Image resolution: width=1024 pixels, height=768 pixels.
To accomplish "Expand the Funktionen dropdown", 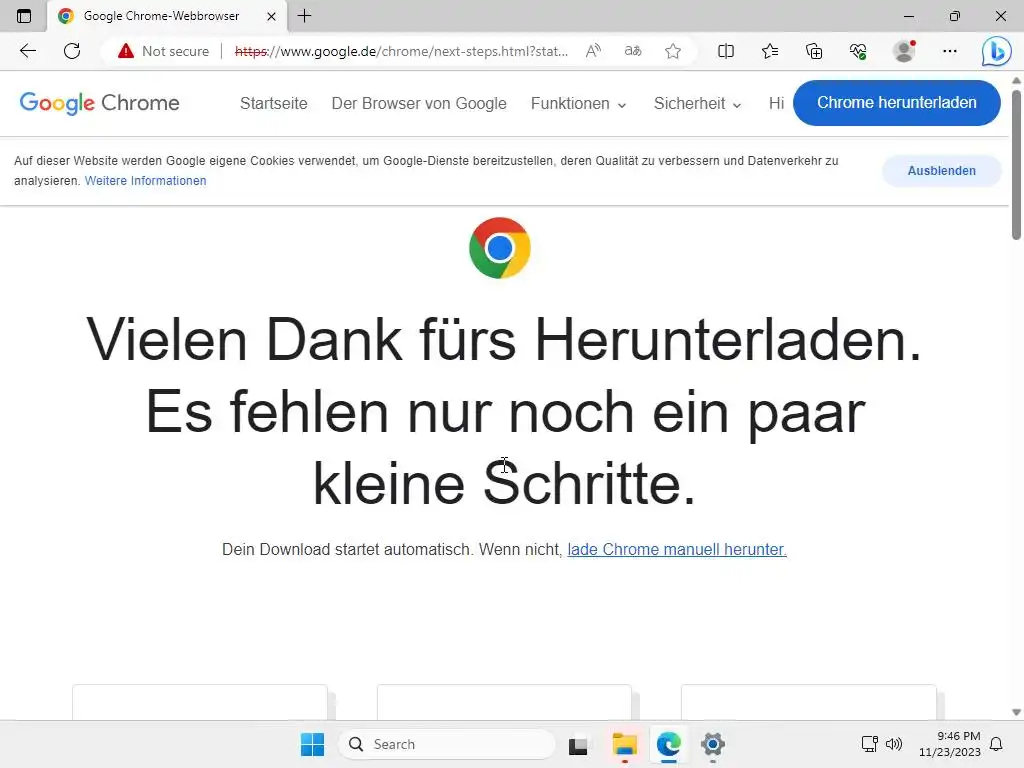I will click(x=579, y=103).
